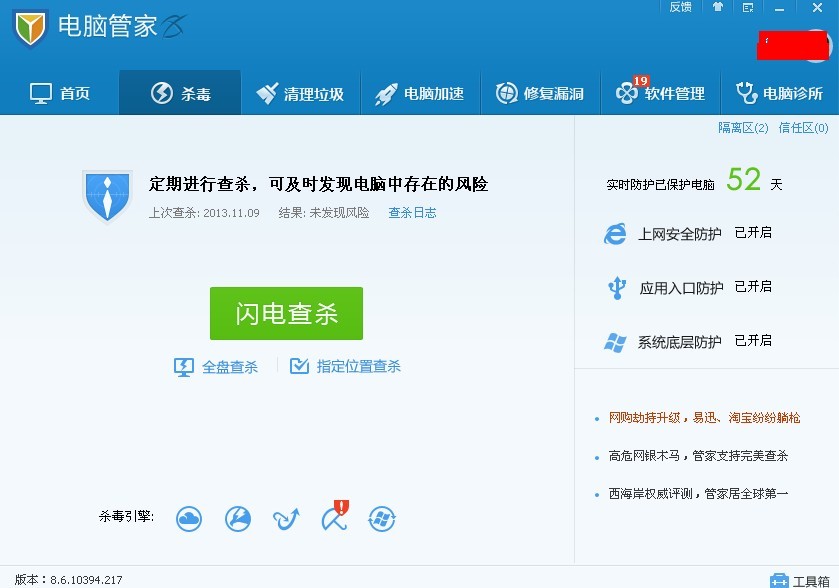Viewport: 839px width, 588px height.
Task: Open the 首页 home tab
Action: [x=59, y=93]
